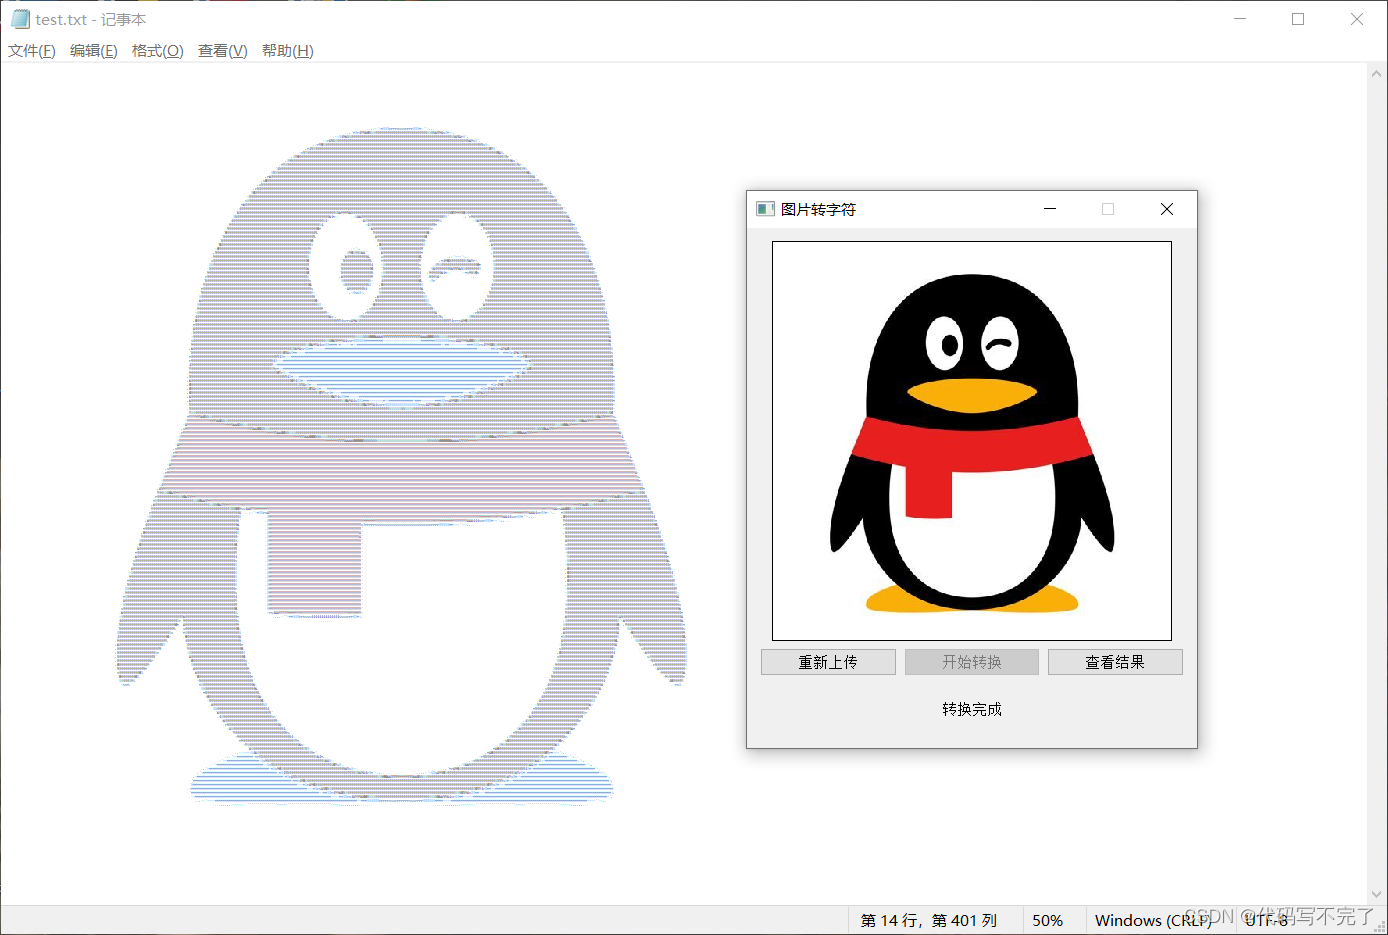Maximize the Notepad window
The image size is (1388, 935).
tap(1298, 19)
